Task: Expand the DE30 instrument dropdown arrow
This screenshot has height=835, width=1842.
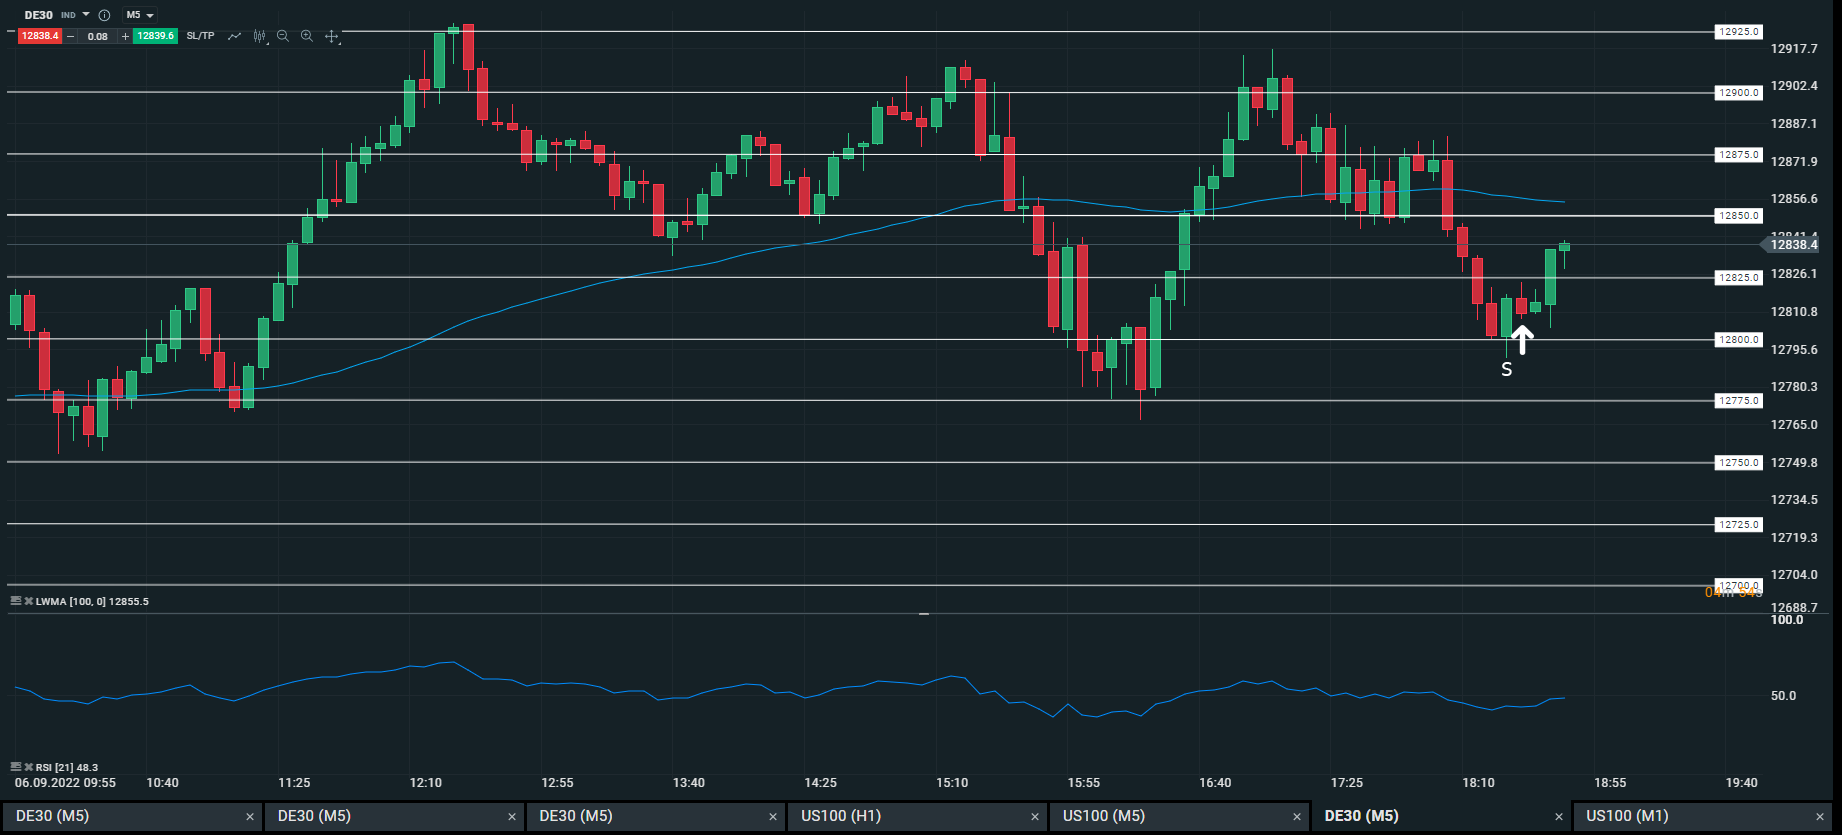Action: pyautogui.click(x=86, y=15)
